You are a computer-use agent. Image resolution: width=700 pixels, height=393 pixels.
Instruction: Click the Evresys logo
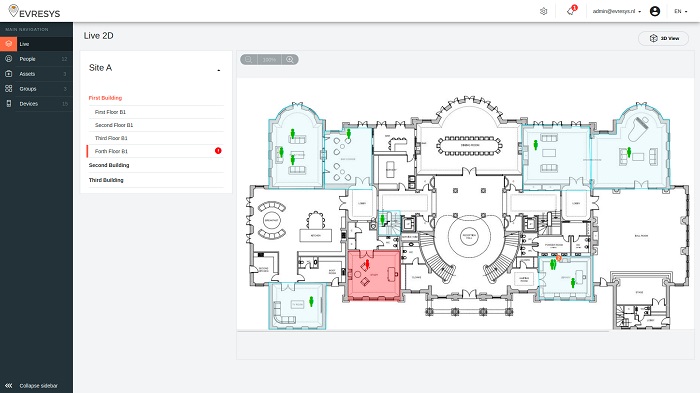(x=34, y=11)
